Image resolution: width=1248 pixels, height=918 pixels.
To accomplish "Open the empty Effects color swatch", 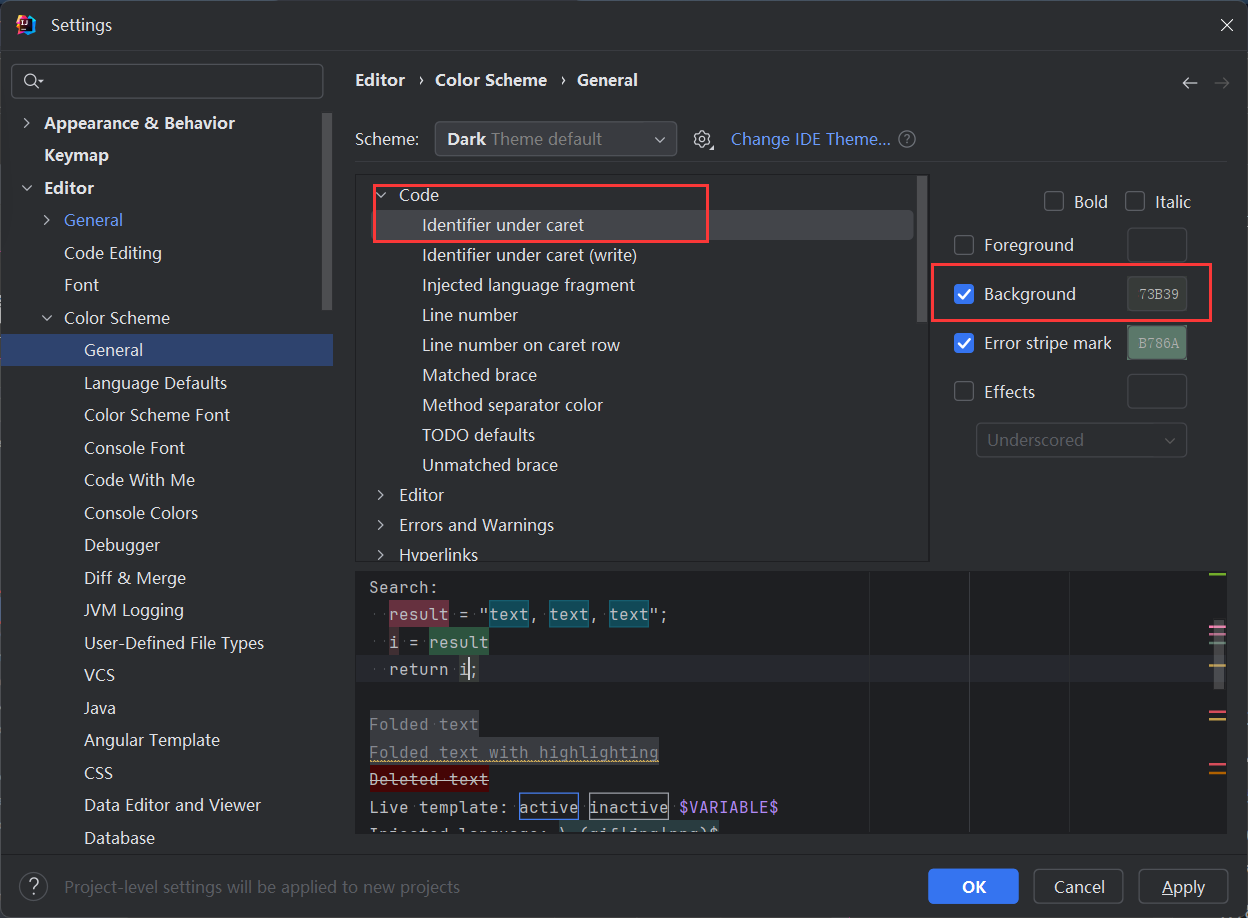I will coord(1157,392).
